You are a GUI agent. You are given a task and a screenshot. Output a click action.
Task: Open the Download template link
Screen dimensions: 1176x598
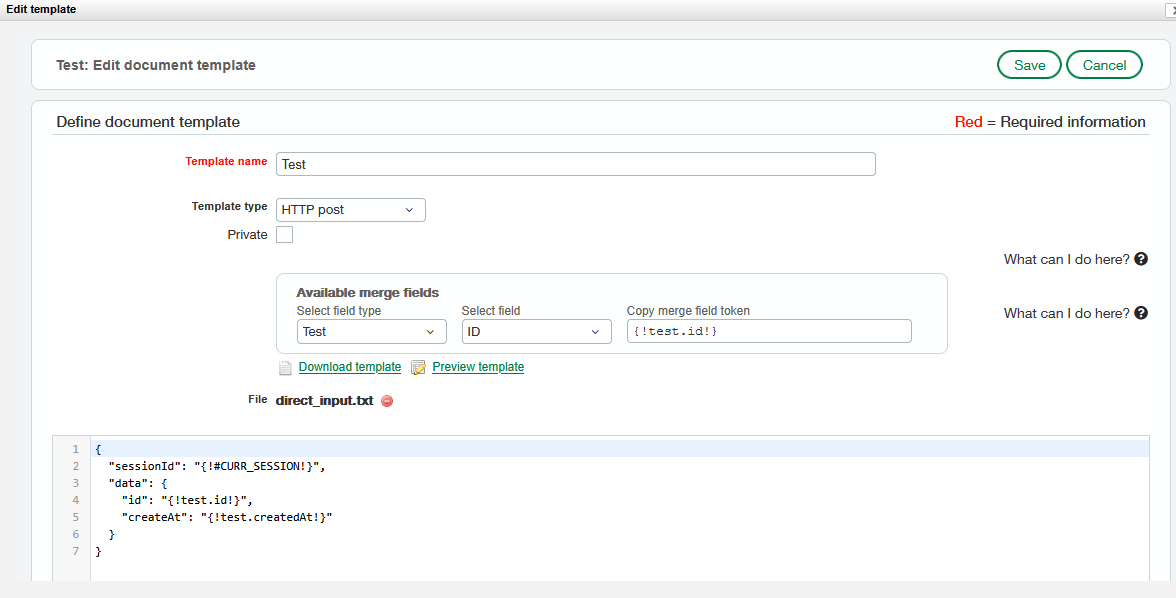click(350, 367)
